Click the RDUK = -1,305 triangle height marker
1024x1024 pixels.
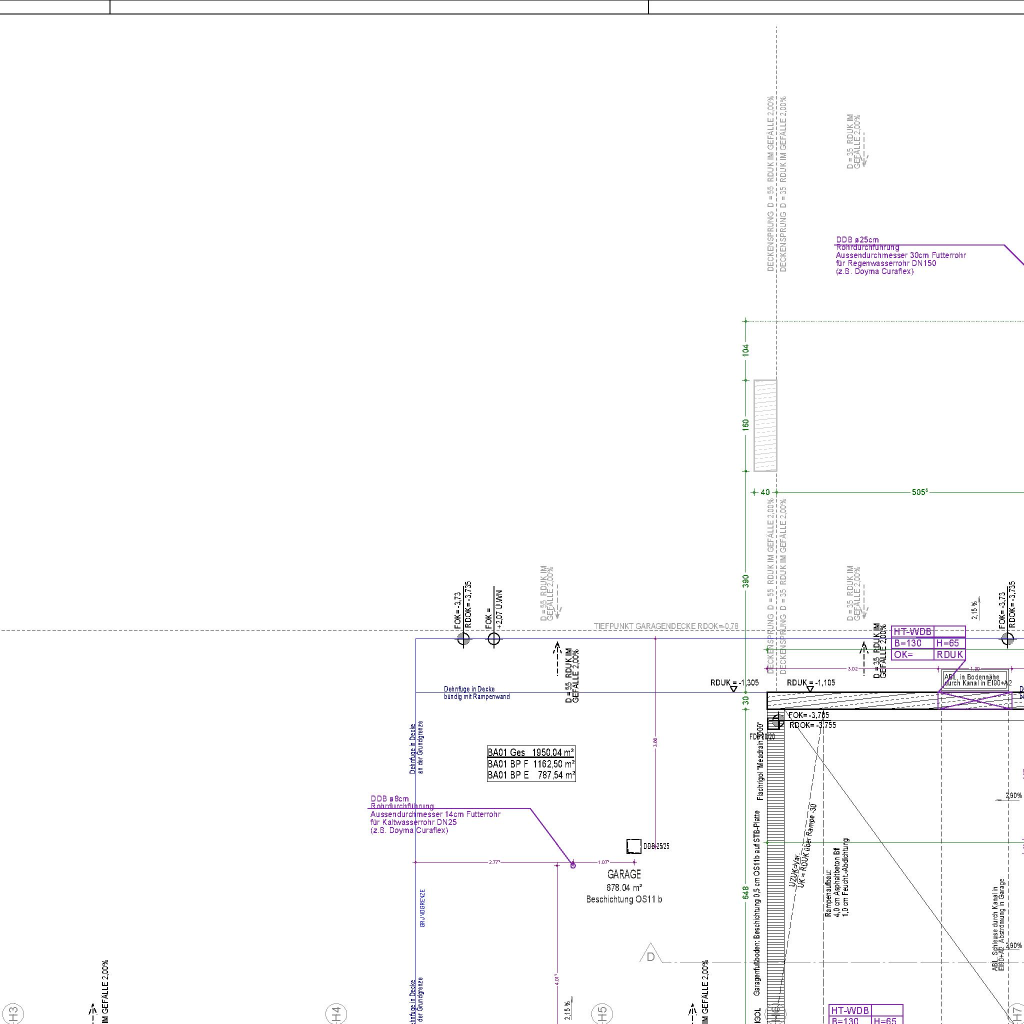tap(733, 689)
